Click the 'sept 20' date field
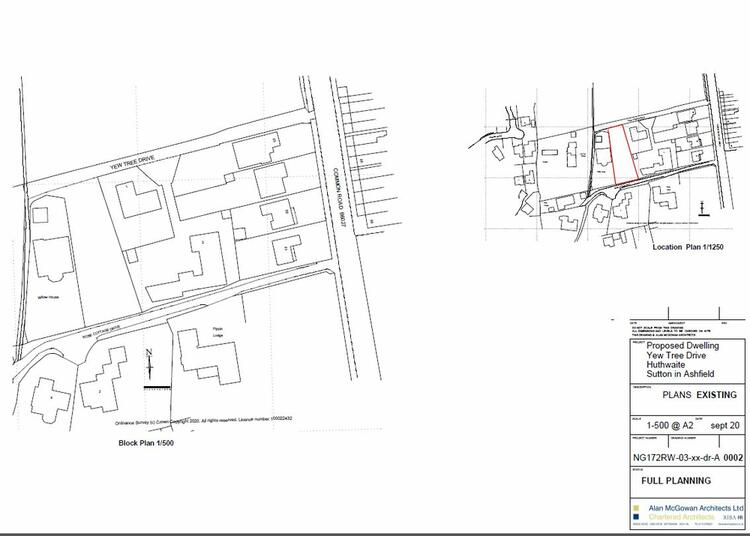Screen dimensions: 750x536 point(726,425)
